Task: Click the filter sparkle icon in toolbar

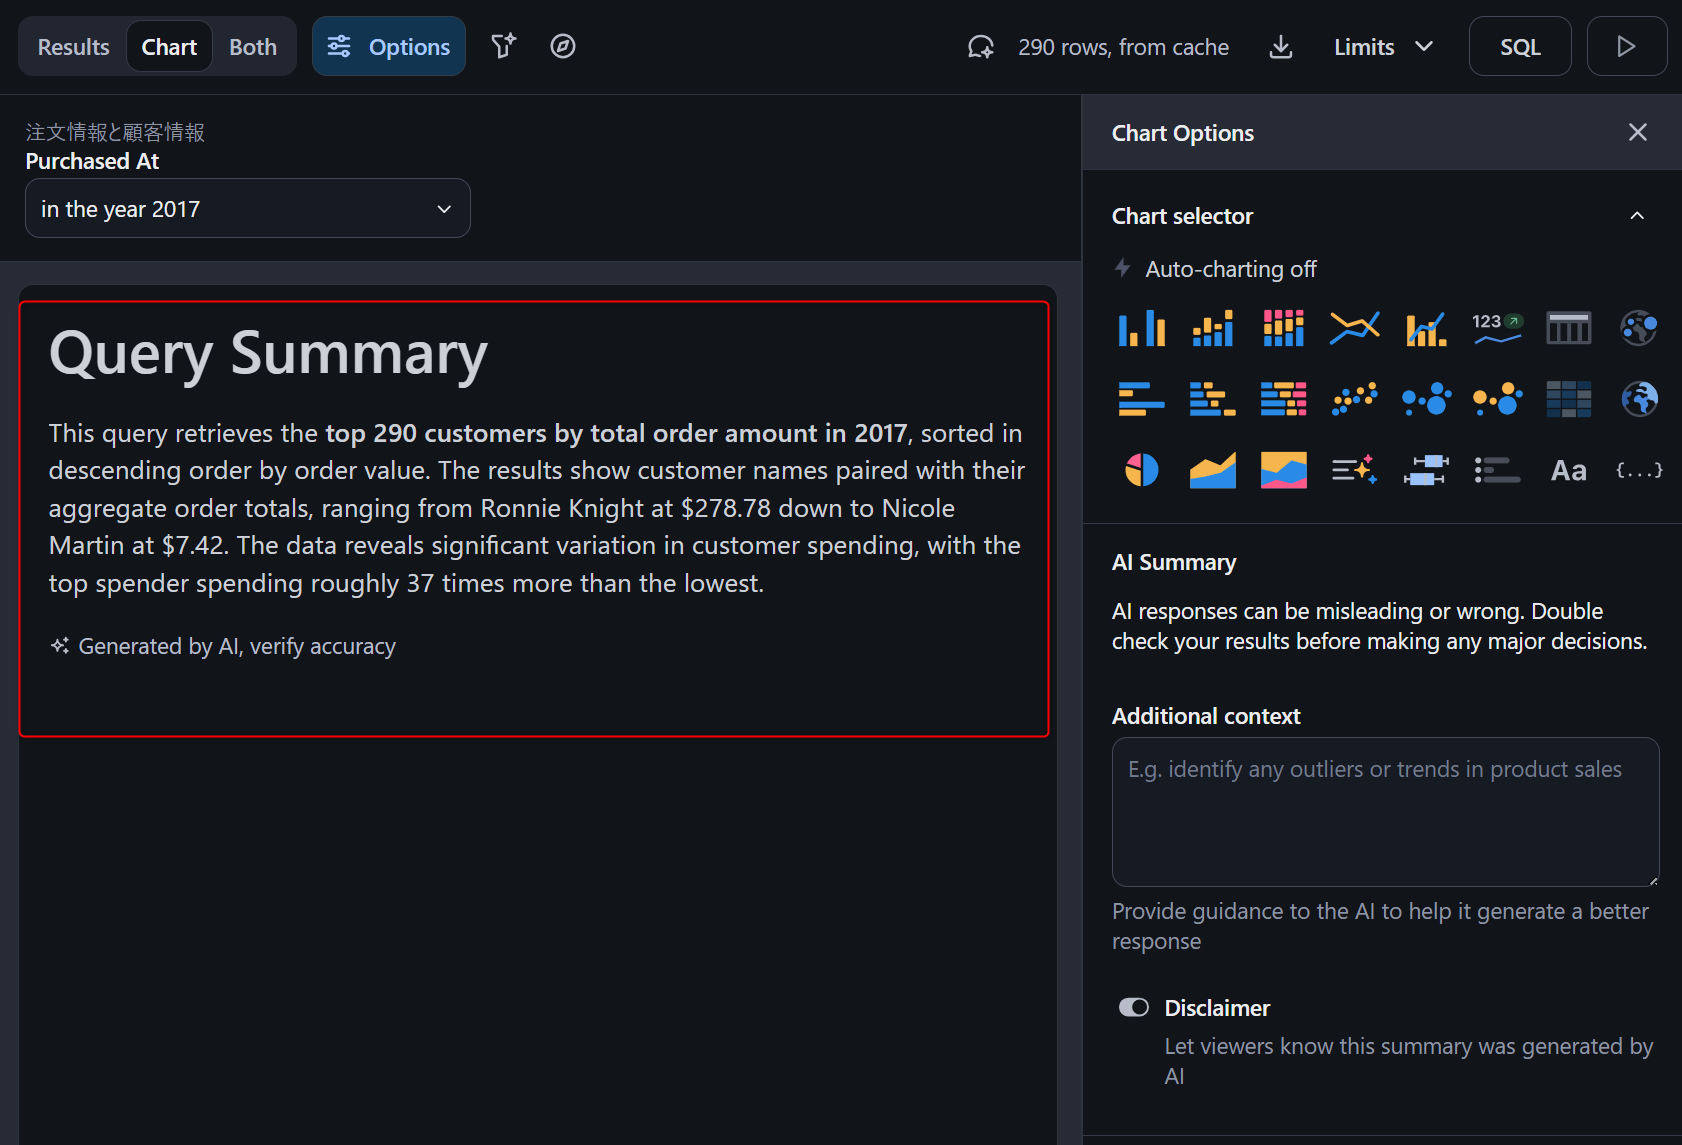Action: point(503,46)
